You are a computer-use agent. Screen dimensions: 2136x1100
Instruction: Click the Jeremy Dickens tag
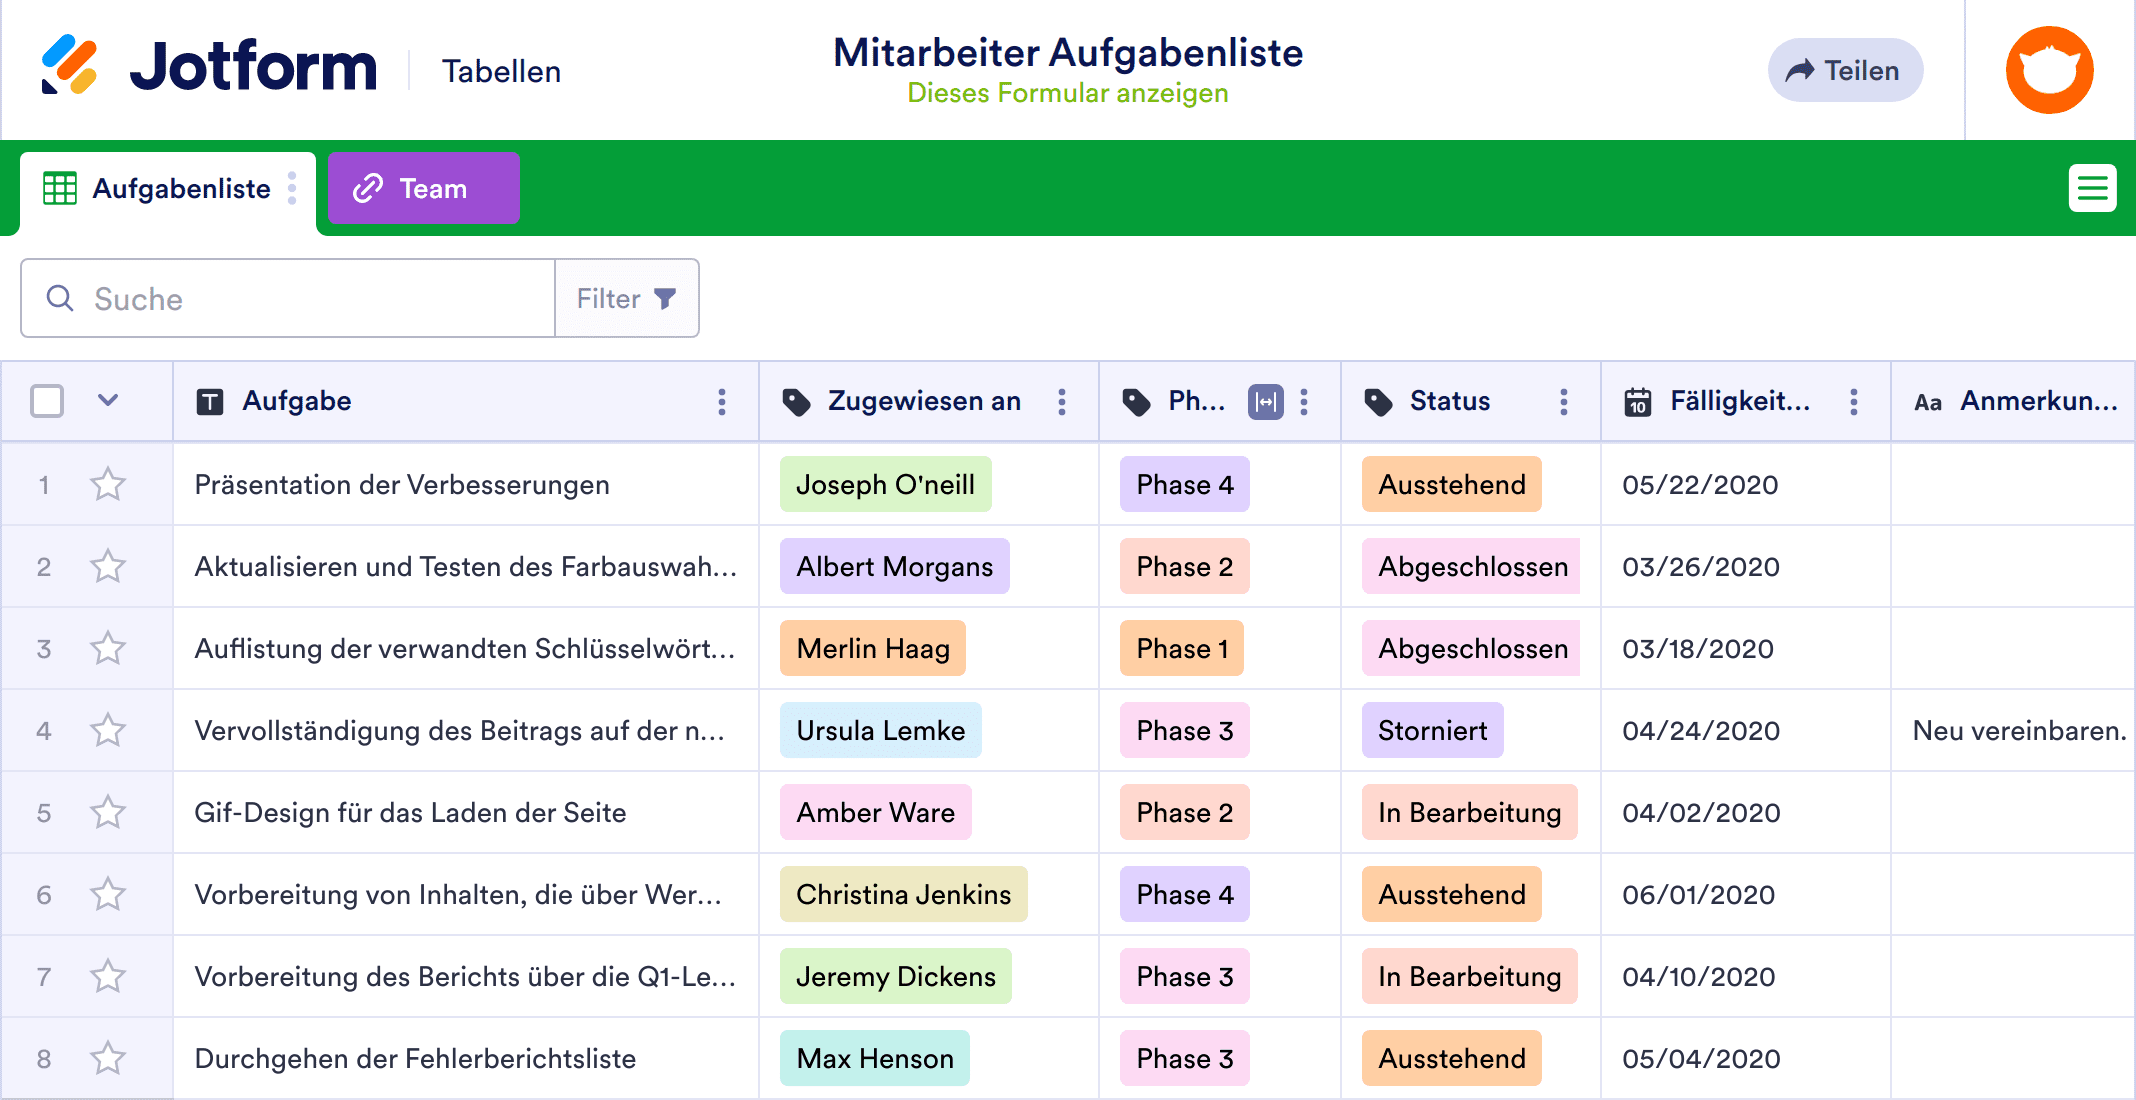click(895, 977)
